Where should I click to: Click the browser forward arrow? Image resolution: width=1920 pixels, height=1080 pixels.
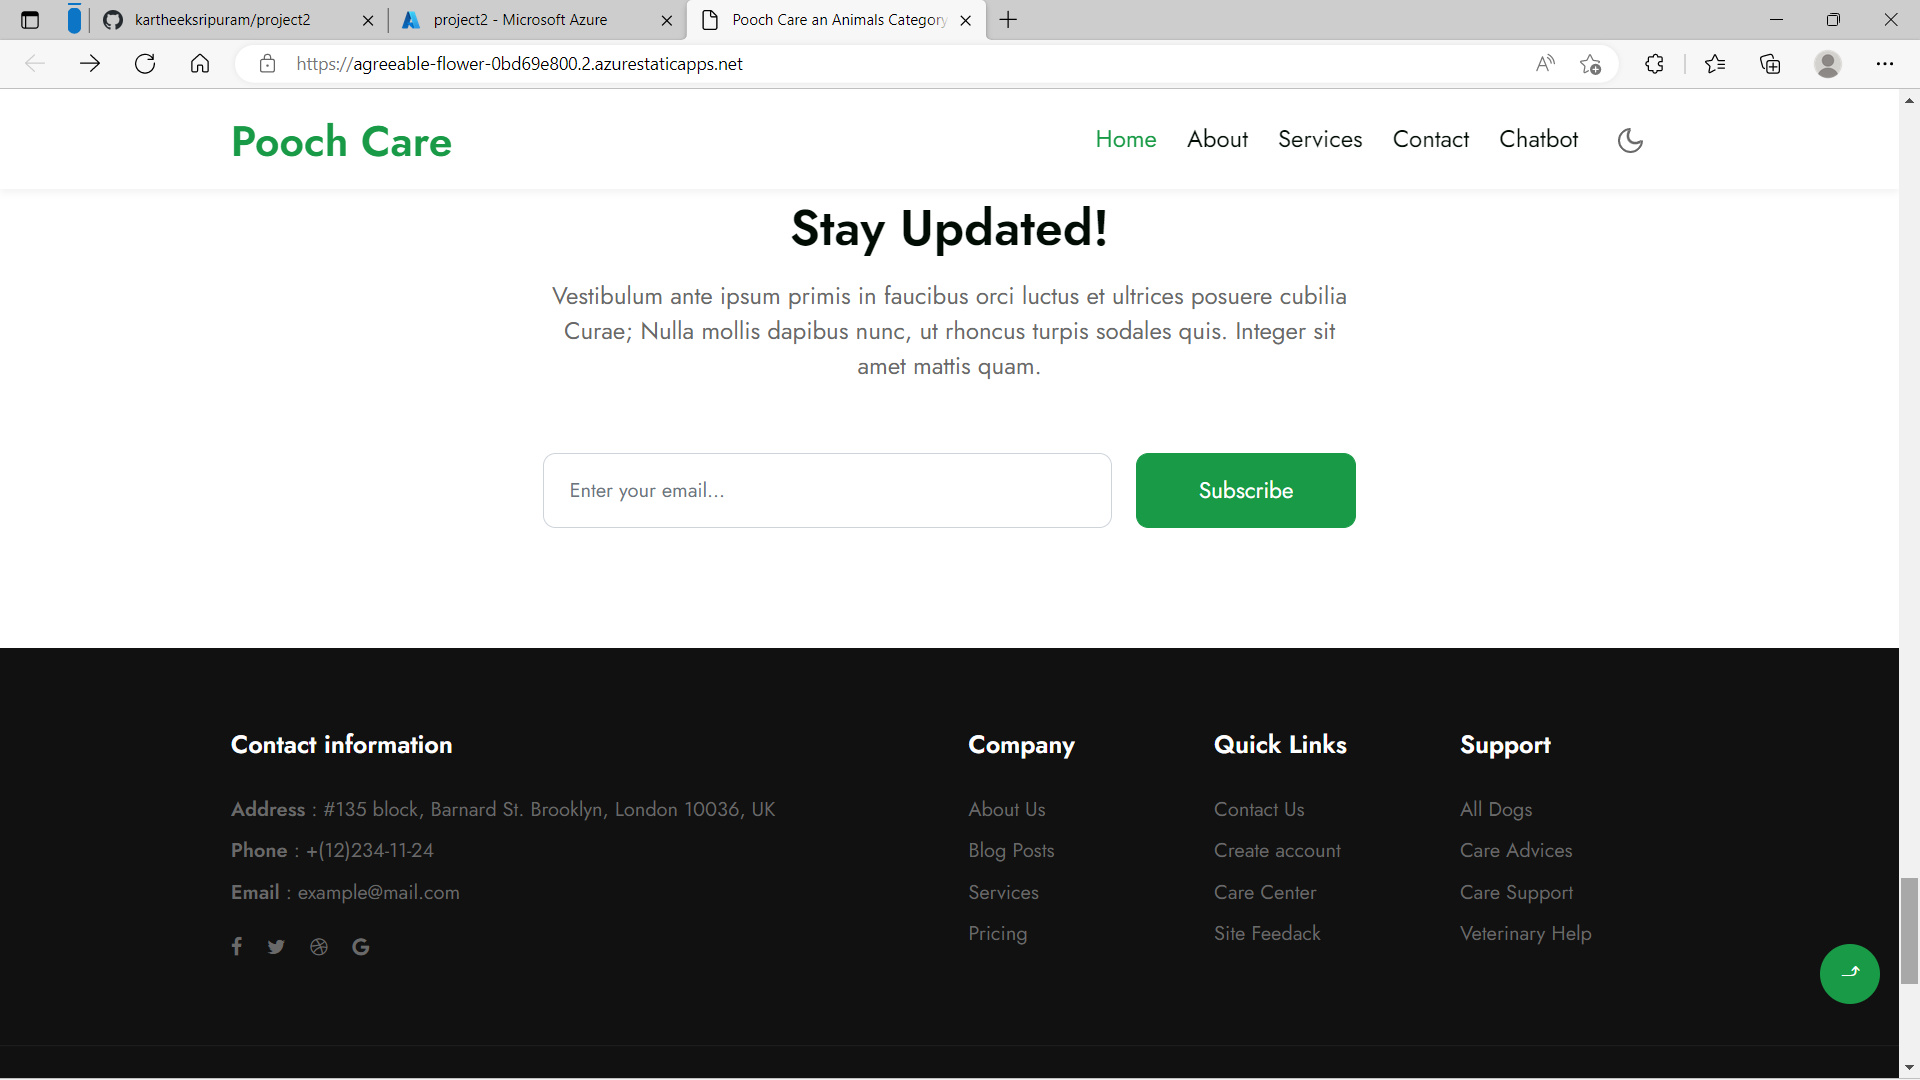pos(90,64)
